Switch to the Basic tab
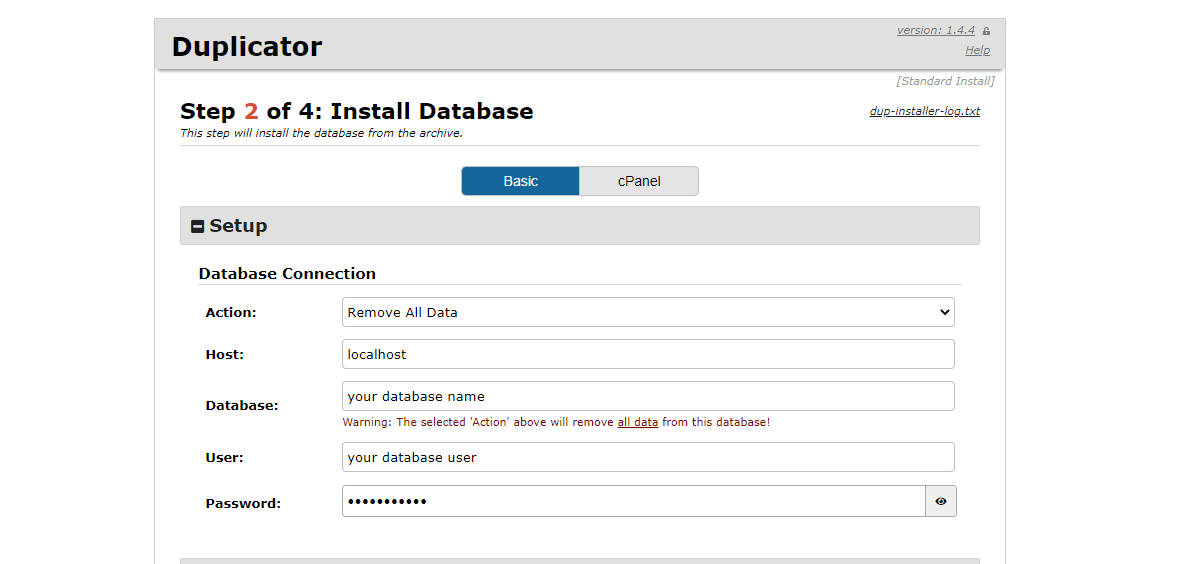Image resolution: width=1189 pixels, height=564 pixels. pos(520,181)
